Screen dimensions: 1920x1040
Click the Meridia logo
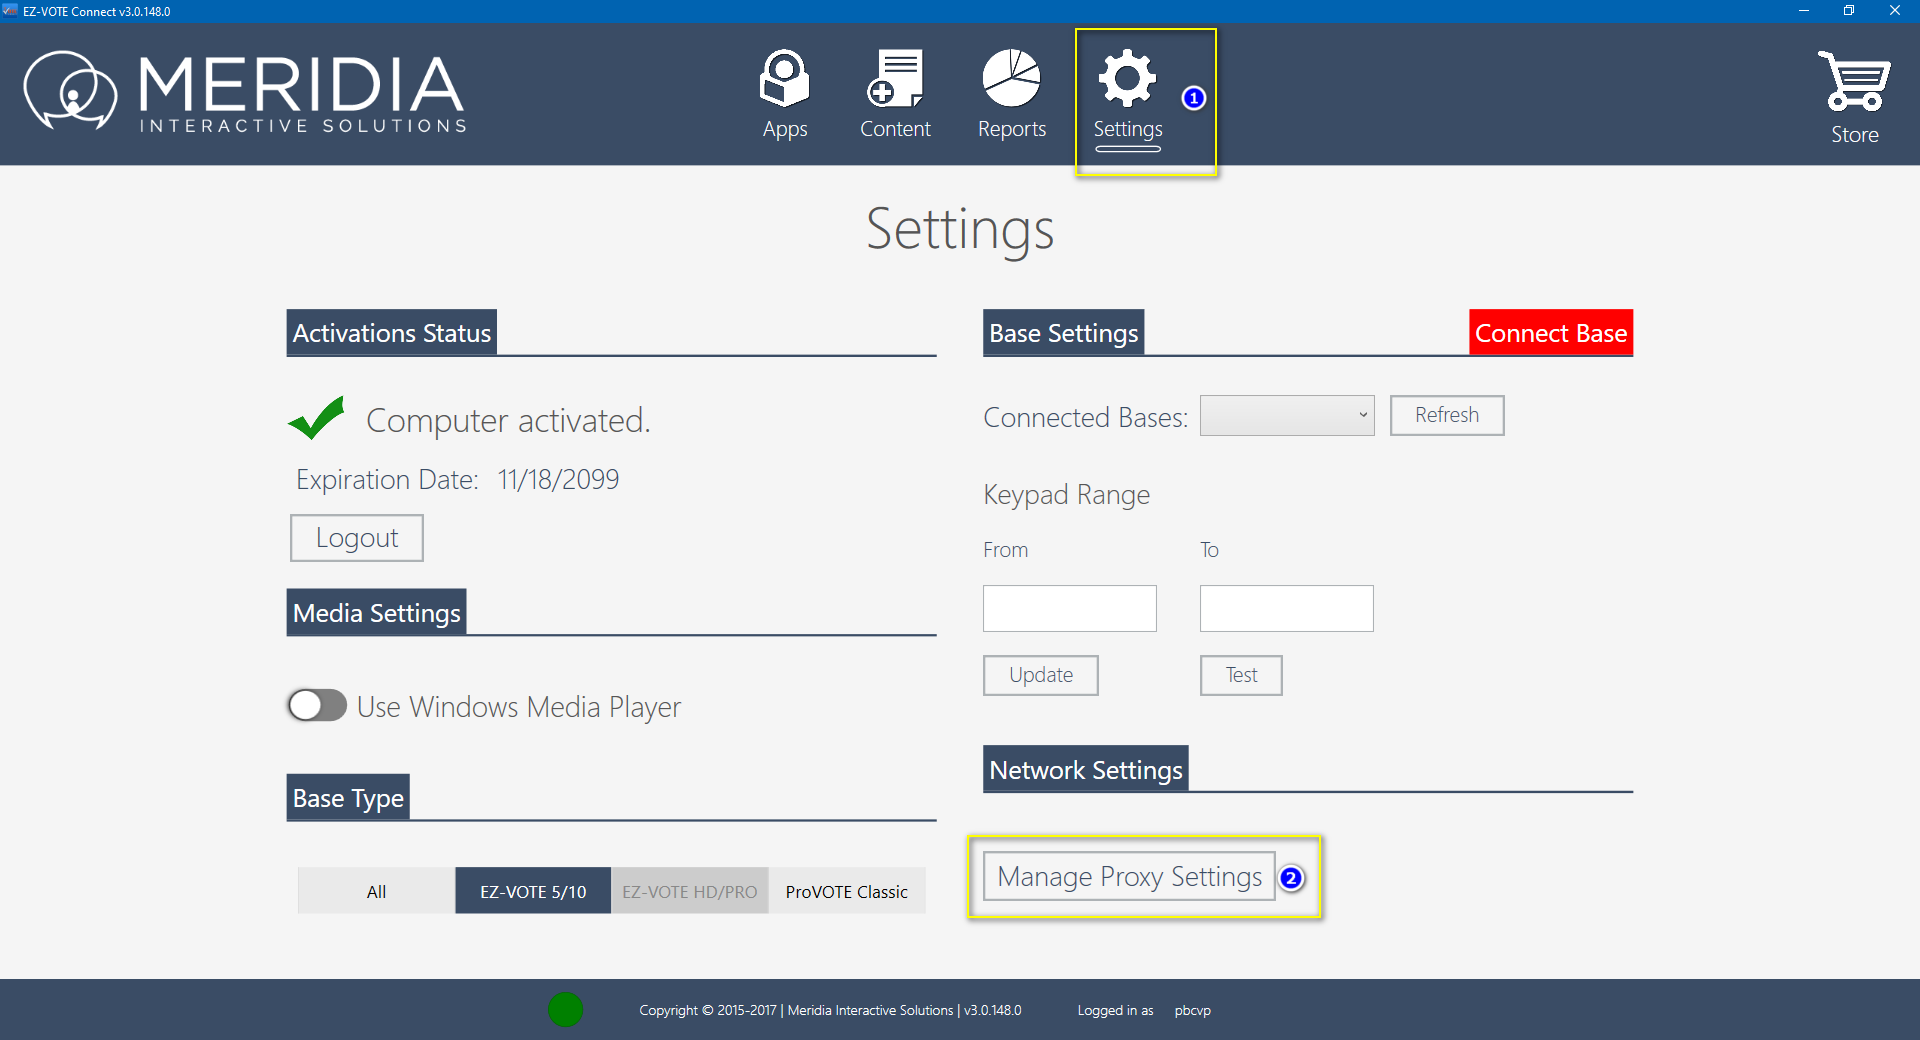pyautogui.click(x=245, y=92)
